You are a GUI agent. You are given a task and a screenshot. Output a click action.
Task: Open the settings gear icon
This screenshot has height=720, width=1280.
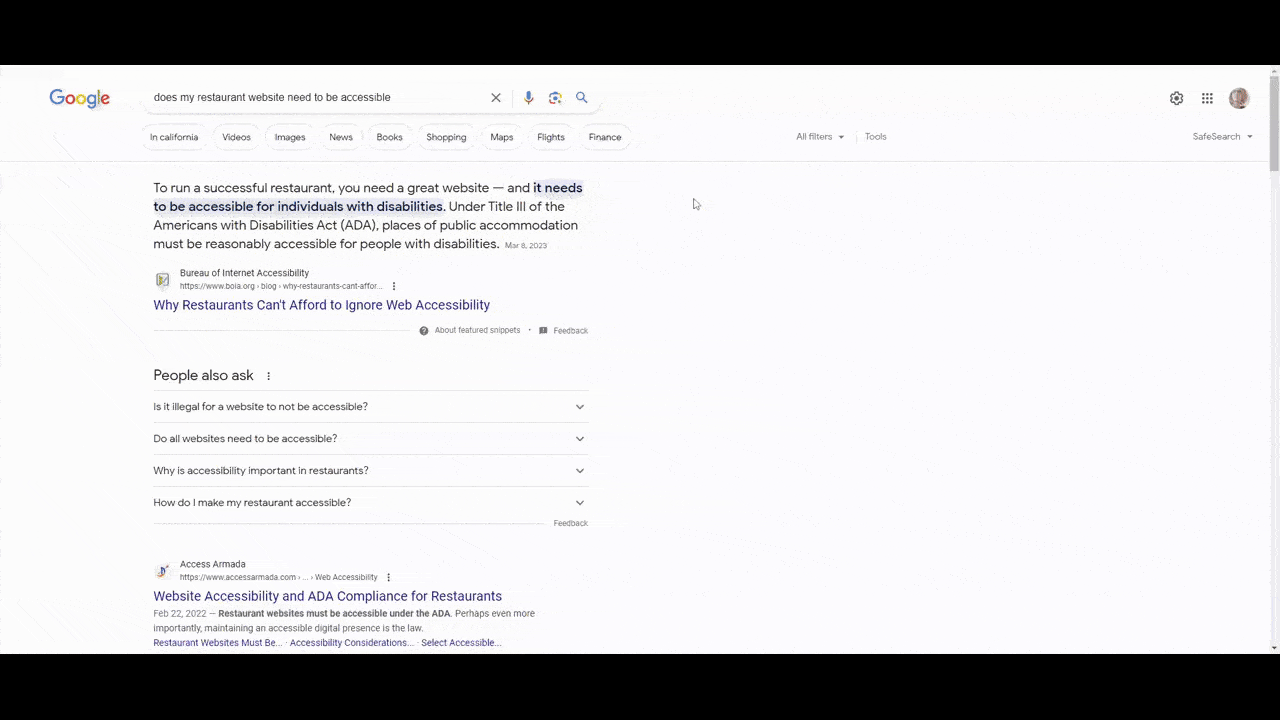click(x=1177, y=98)
